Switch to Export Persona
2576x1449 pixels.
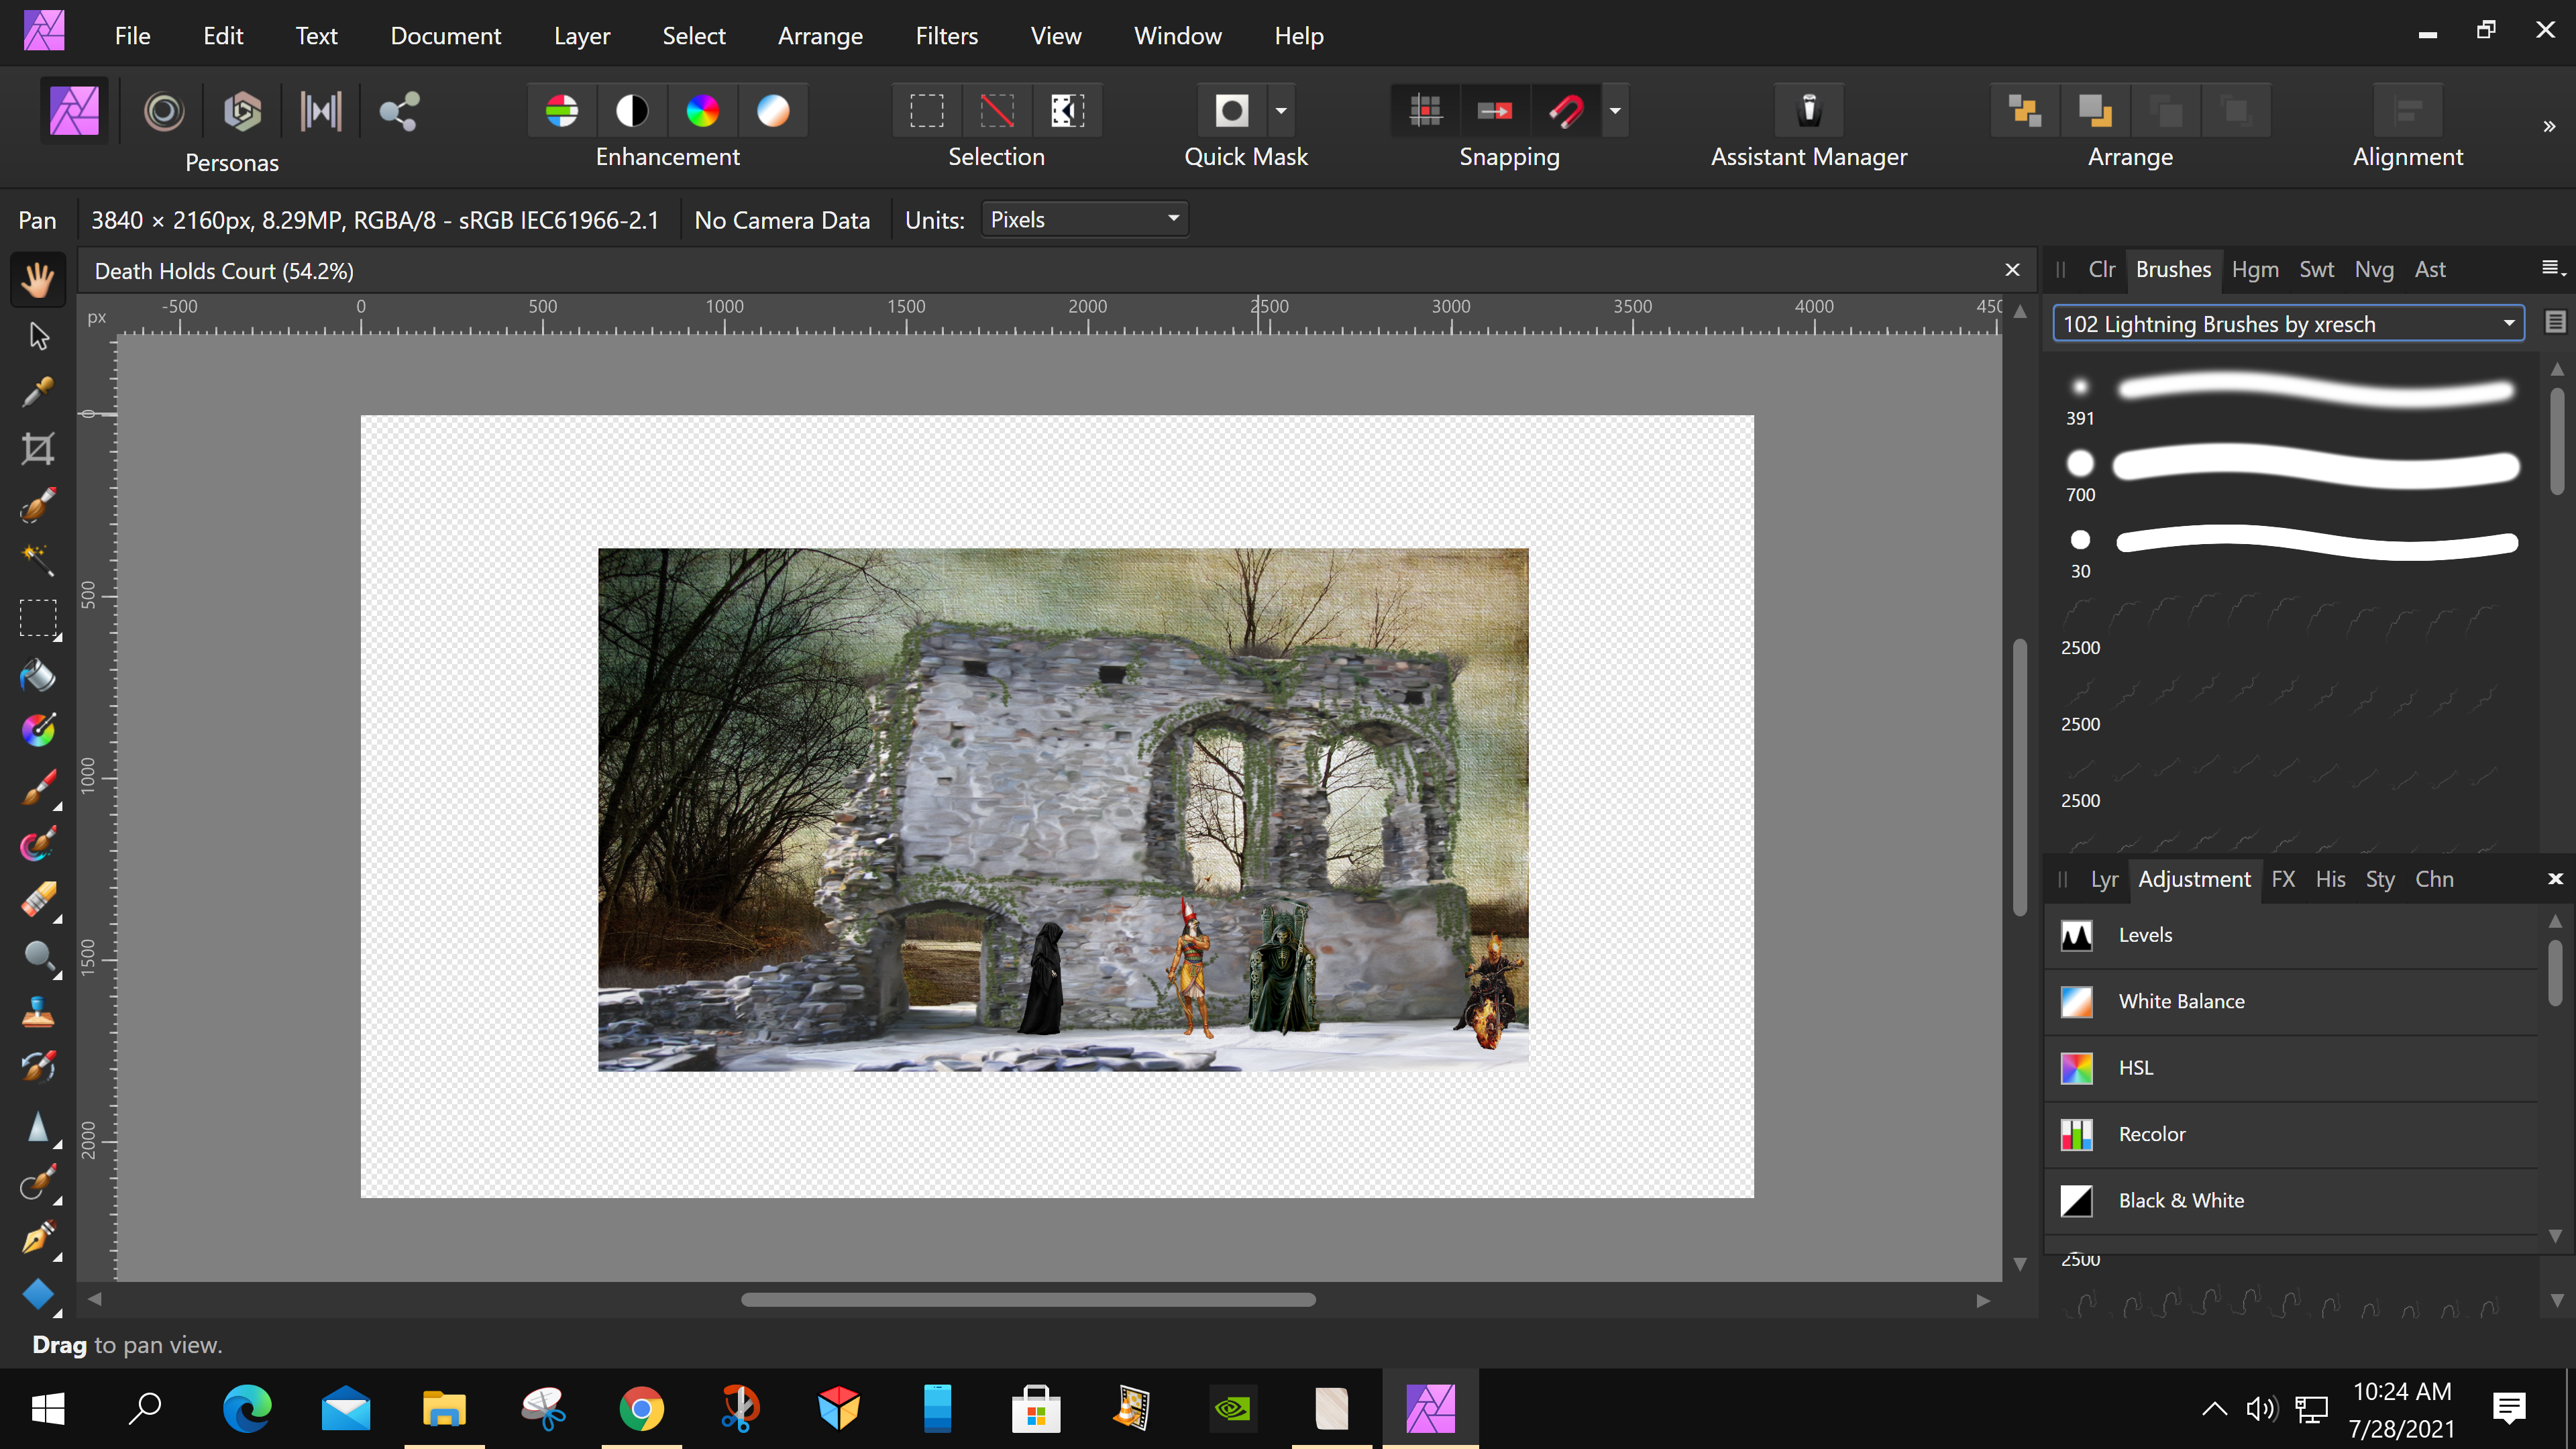(399, 110)
